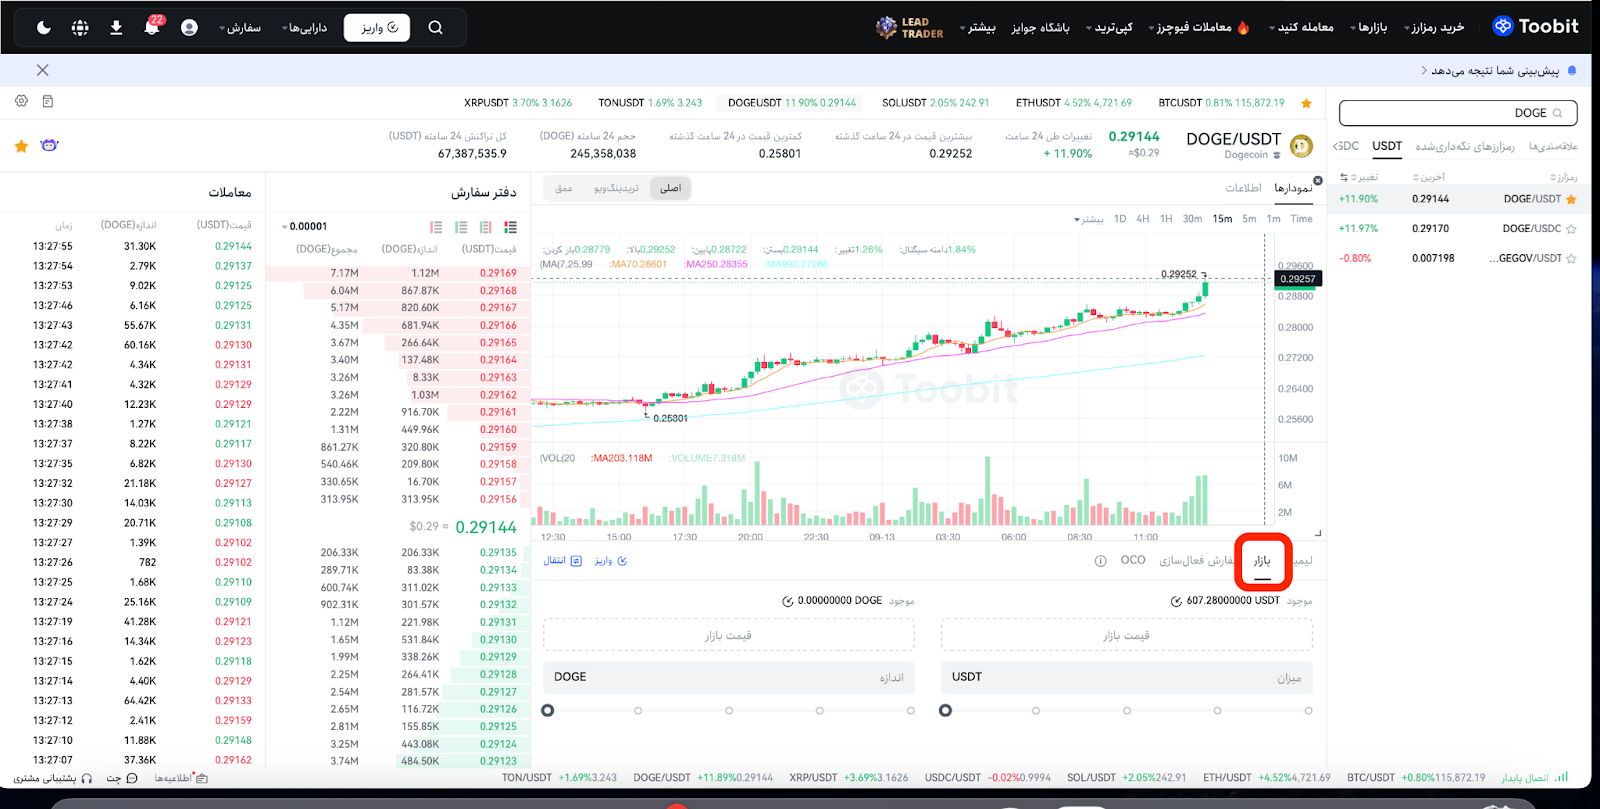
Task: Select the 1m chart interval
Action: (x=1274, y=219)
